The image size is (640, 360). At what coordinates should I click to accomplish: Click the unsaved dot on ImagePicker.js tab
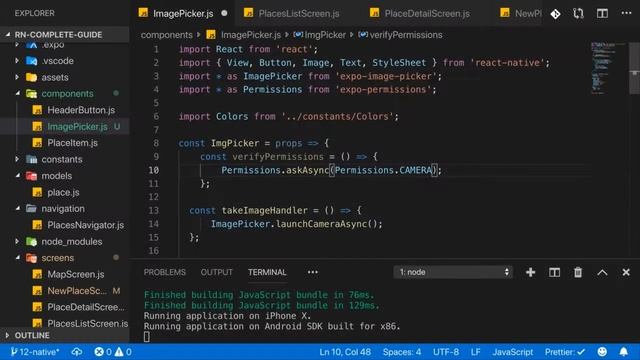tap(224, 13)
